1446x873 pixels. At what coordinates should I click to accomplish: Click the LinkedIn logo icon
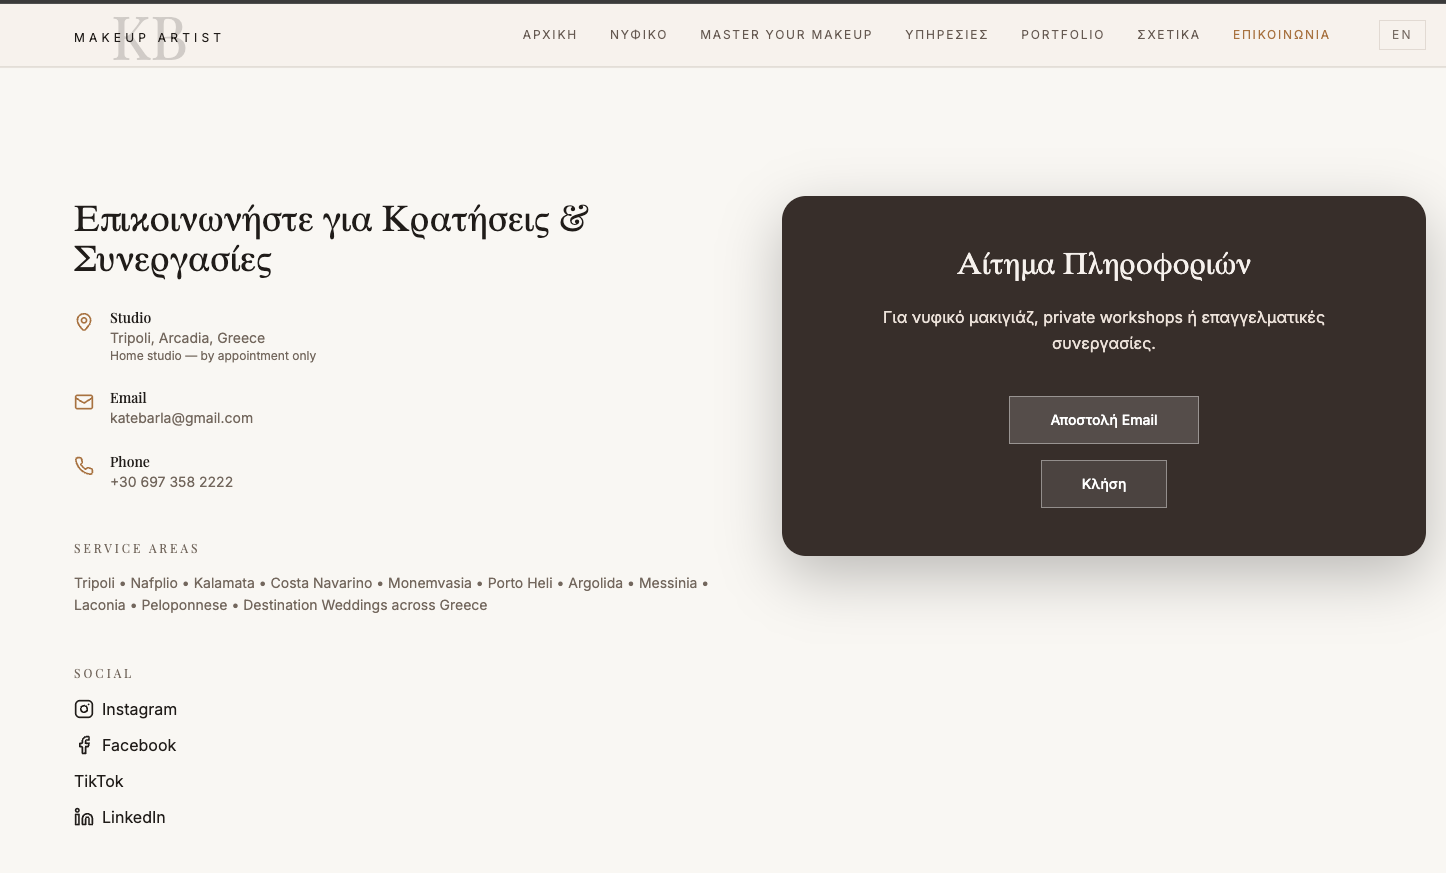tap(84, 817)
